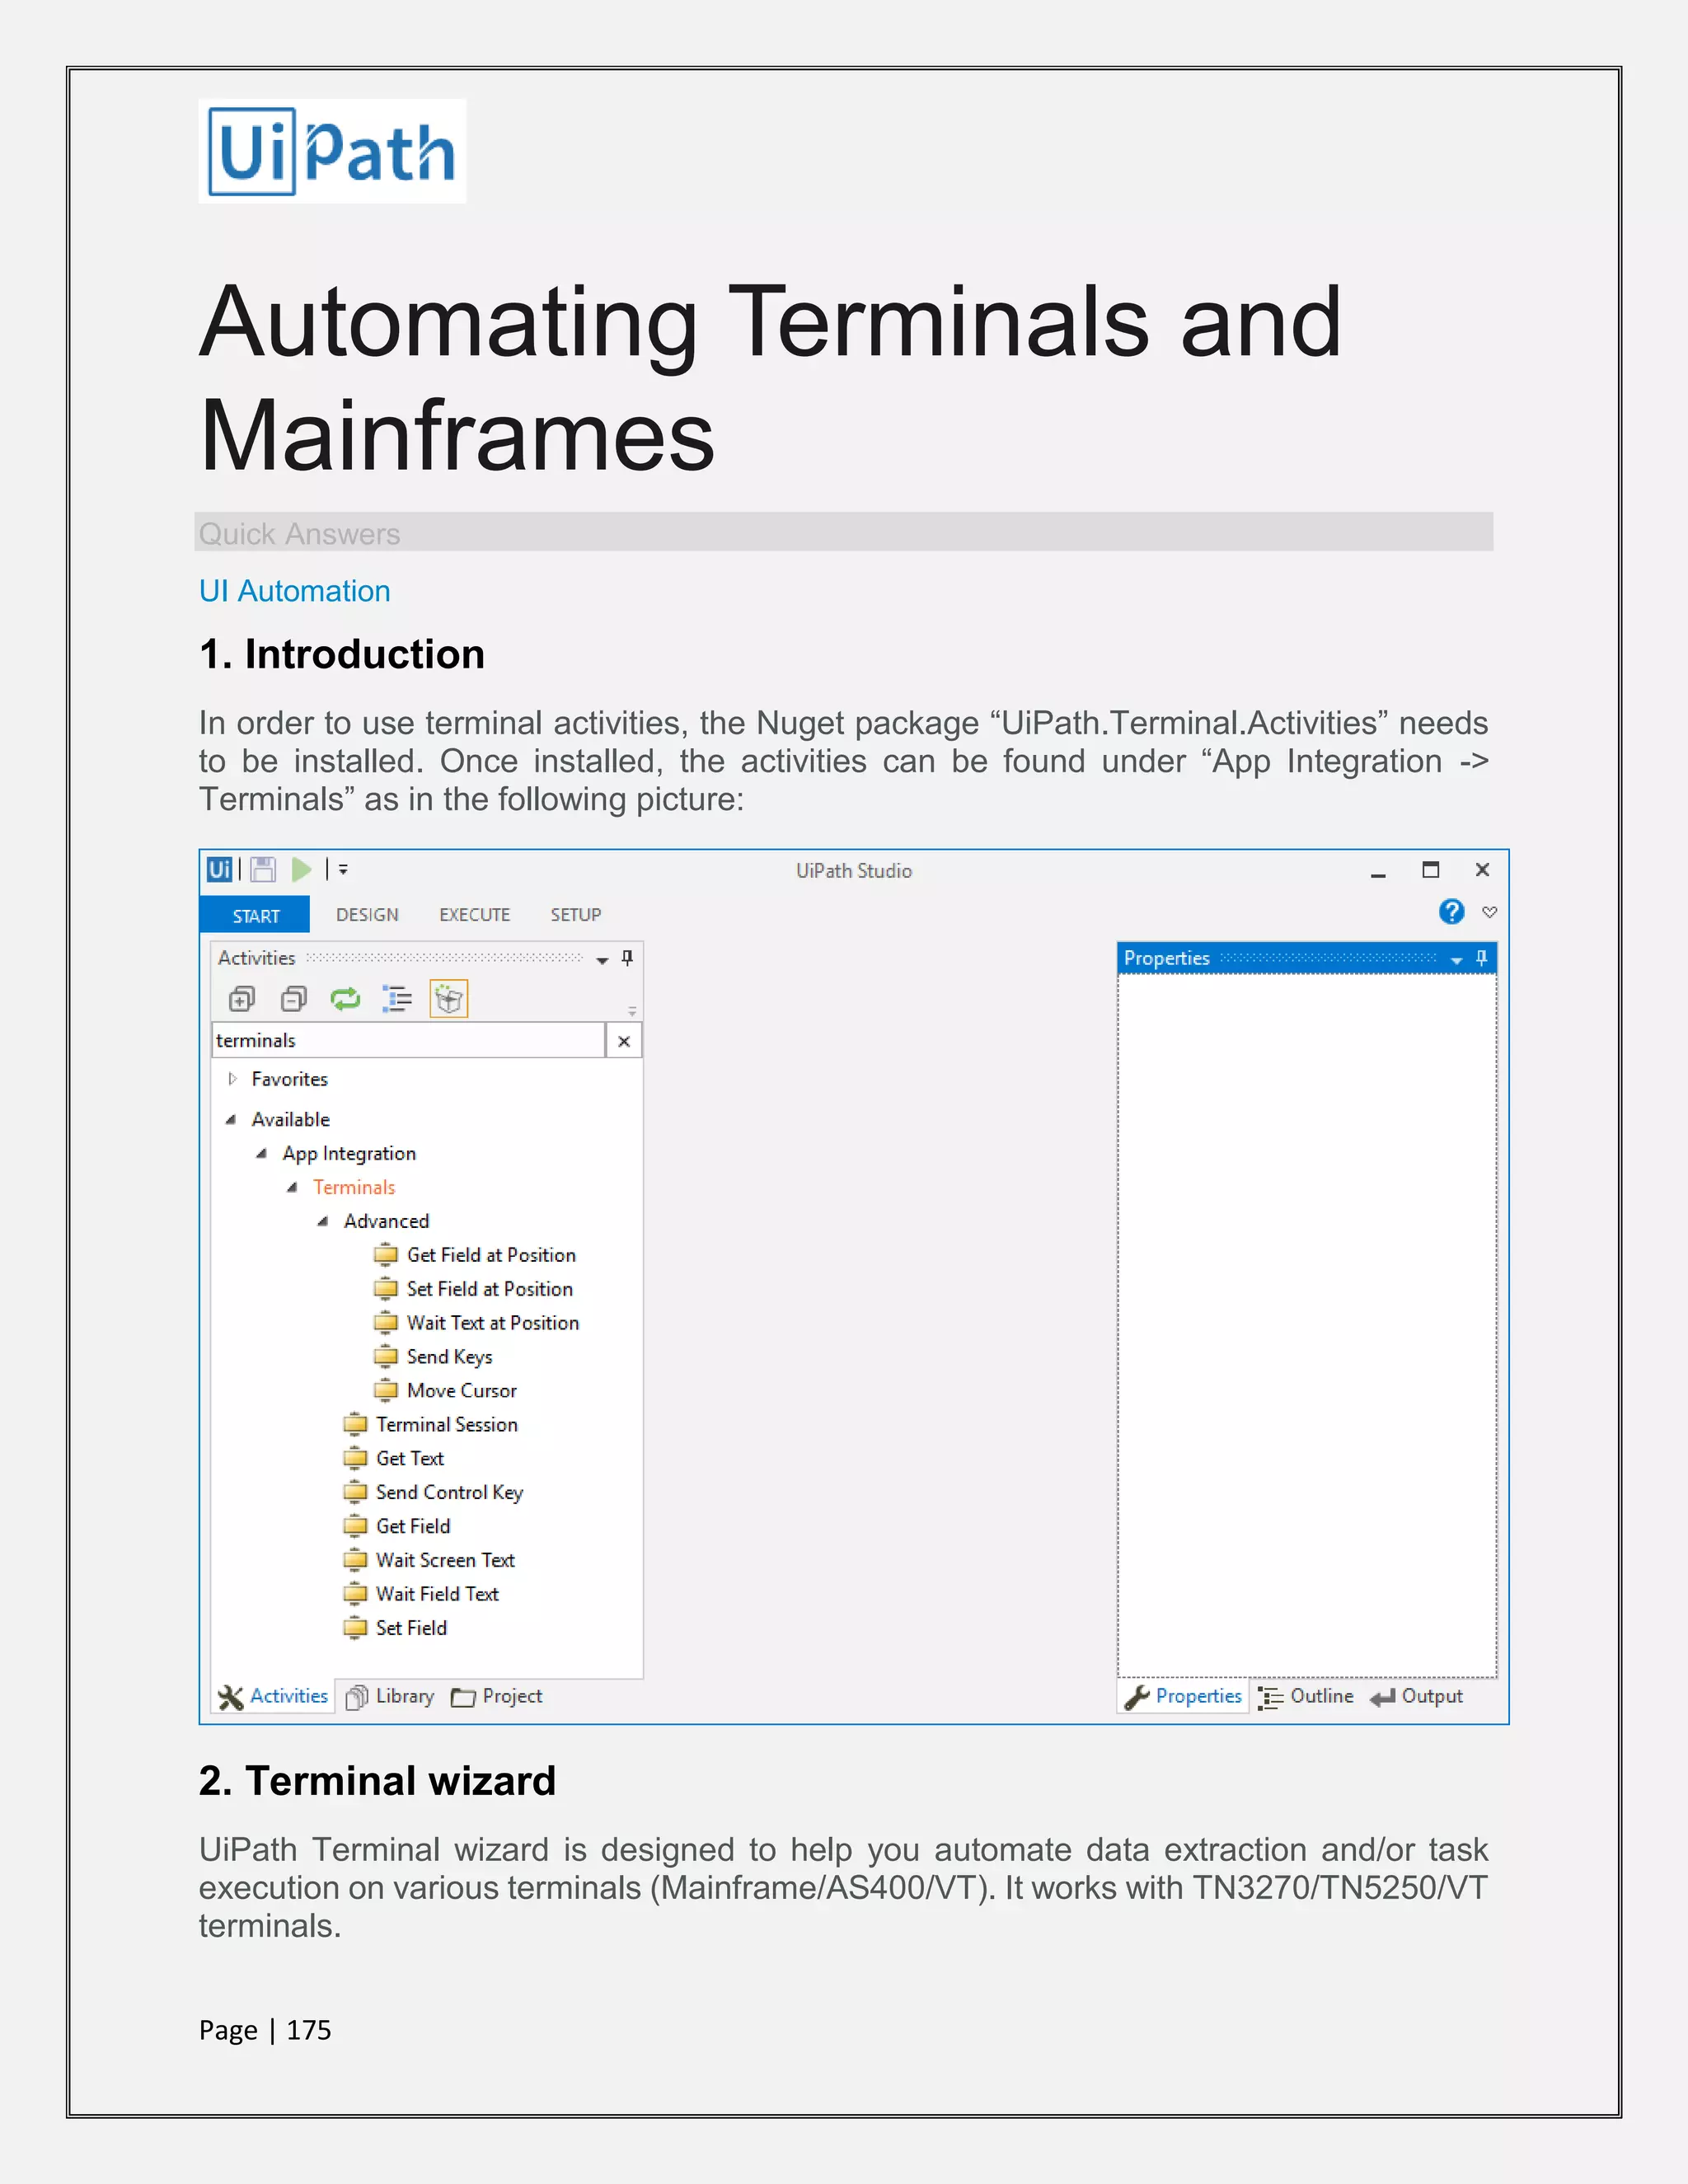The width and height of the screenshot is (1688, 2184).
Task: Open the Project bottom tab
Action: coord(497,1697)
